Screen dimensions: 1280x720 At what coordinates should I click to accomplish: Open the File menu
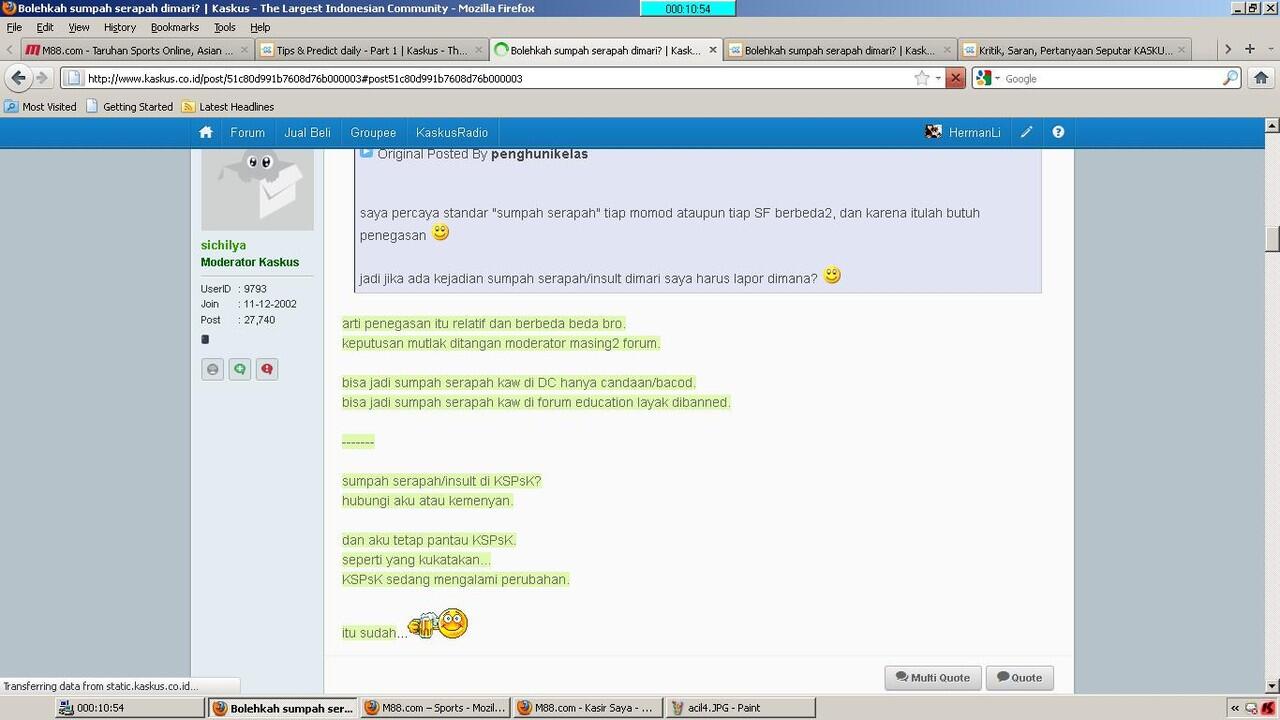coord(14,27)
